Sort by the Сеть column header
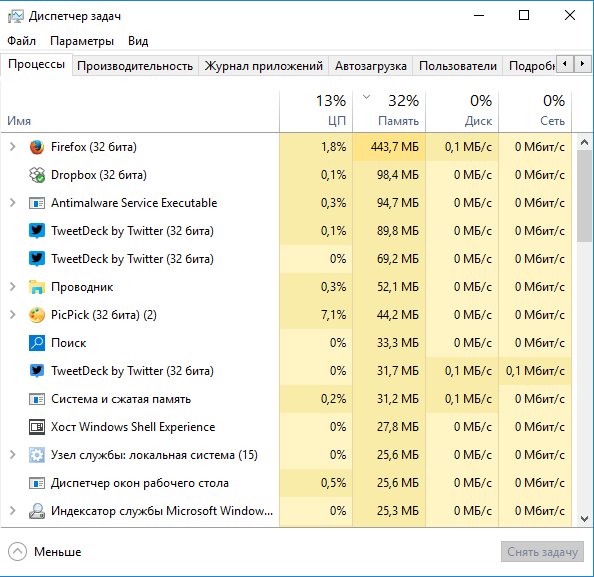Screen dimensions: 594x577 coord(535,111)
